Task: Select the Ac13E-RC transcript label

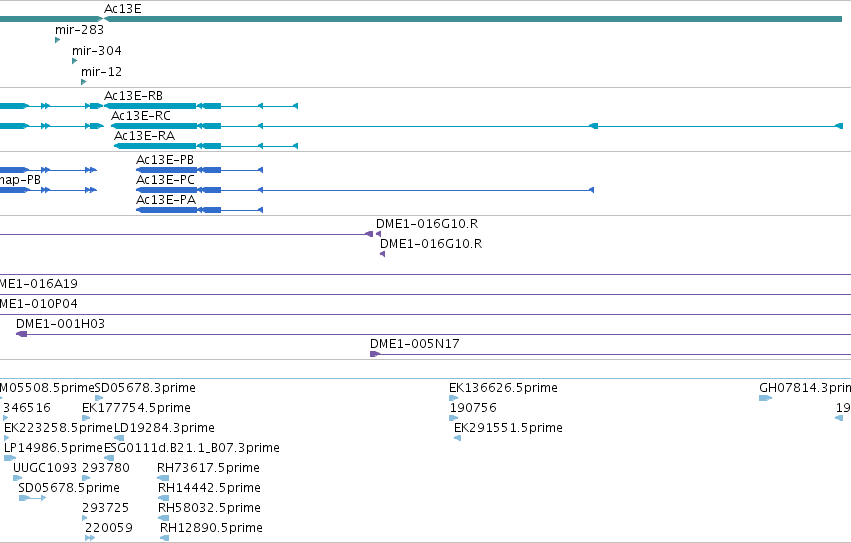Action: click(141, 116)
